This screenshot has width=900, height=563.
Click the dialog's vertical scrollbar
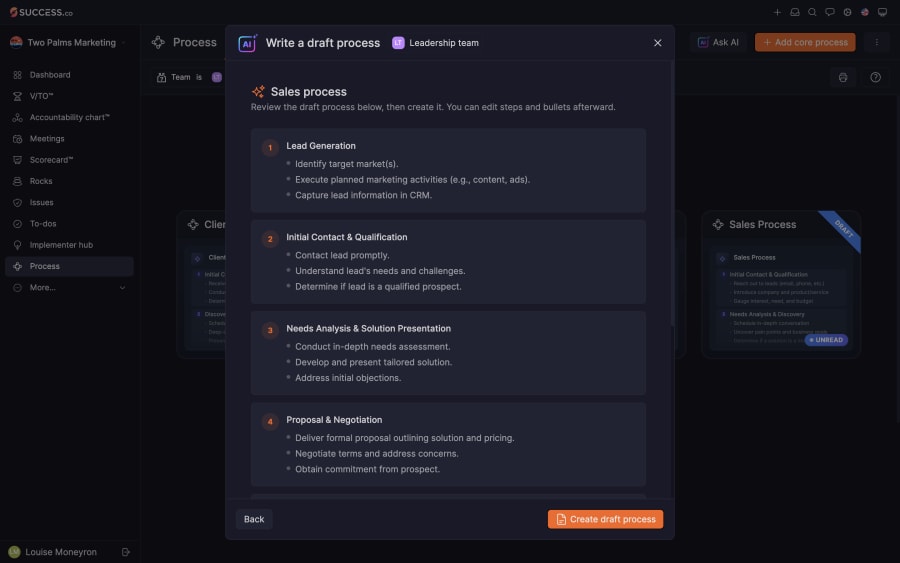(672, 195)
